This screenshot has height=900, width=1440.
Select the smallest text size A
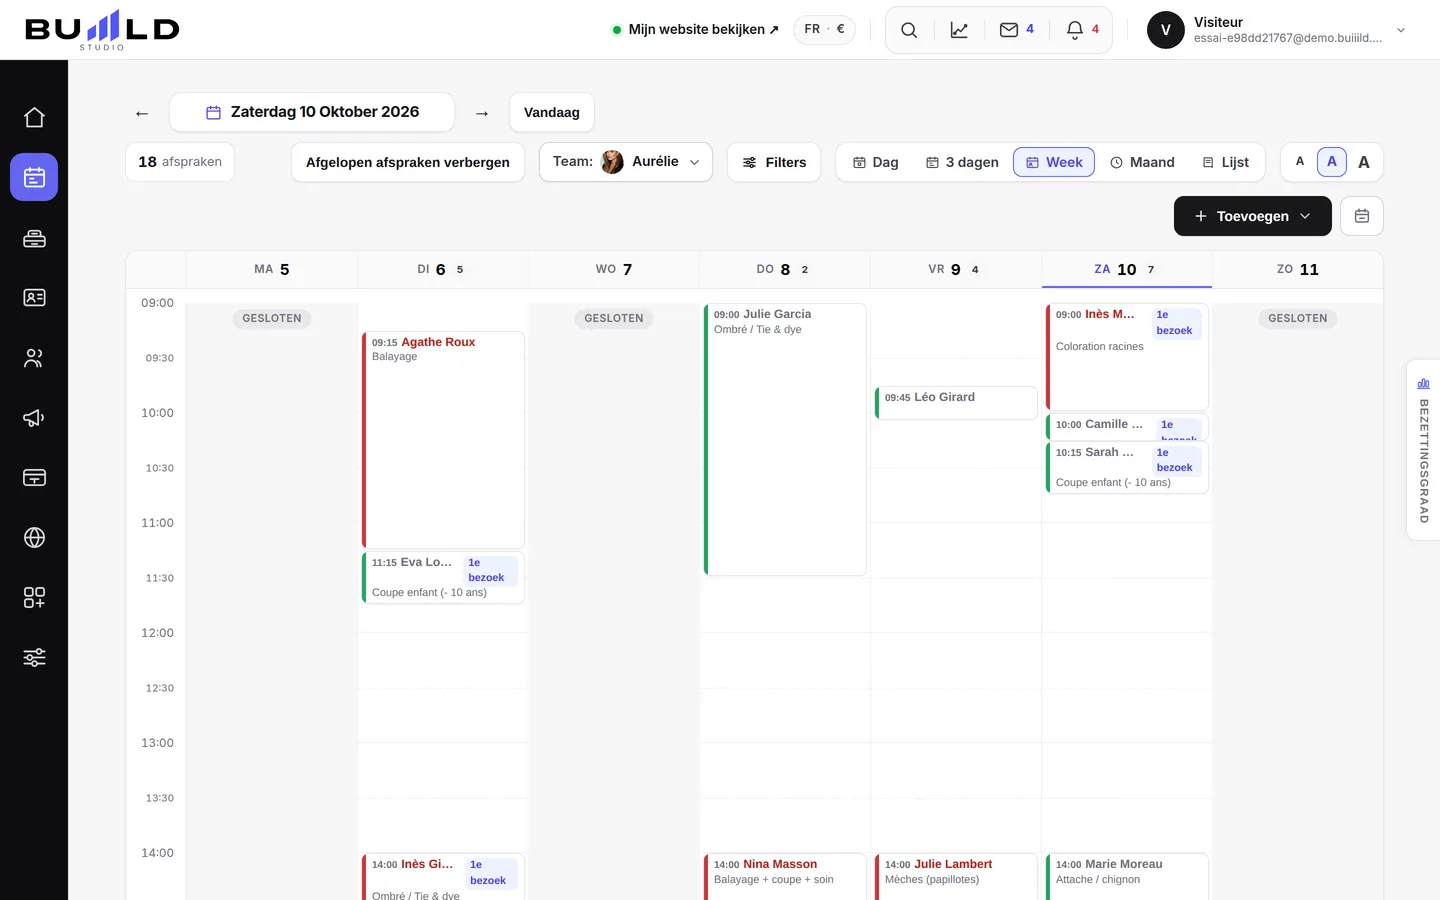click(x=1300, y=162)
